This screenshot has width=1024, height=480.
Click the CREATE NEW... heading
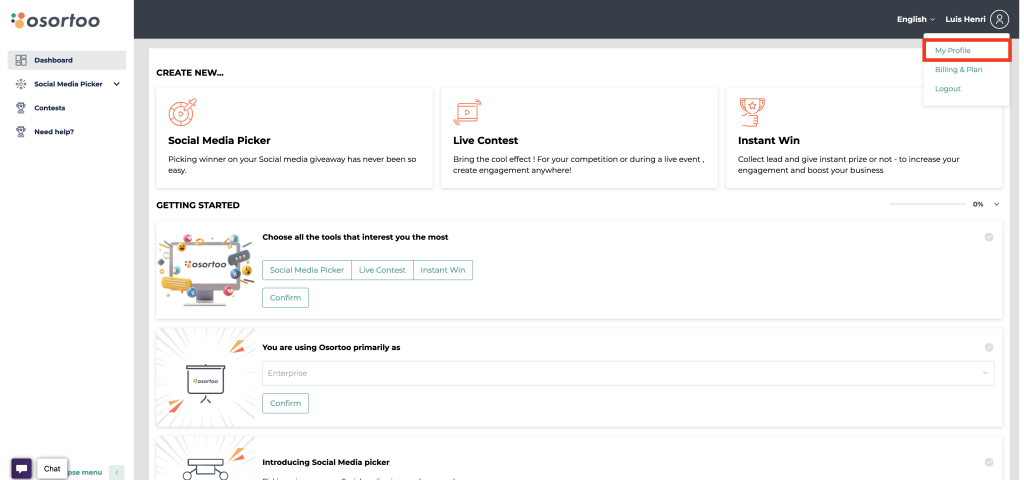[x=190, y=73]
